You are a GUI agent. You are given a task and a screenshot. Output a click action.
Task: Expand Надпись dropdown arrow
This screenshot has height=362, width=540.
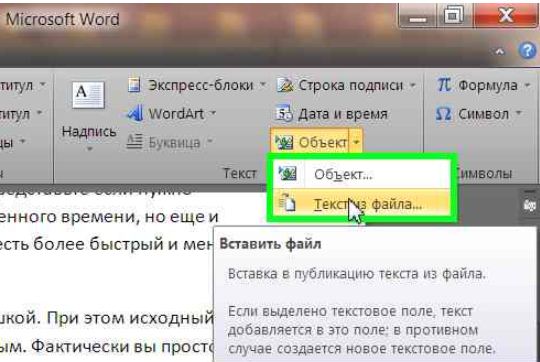tap(90, 149)
